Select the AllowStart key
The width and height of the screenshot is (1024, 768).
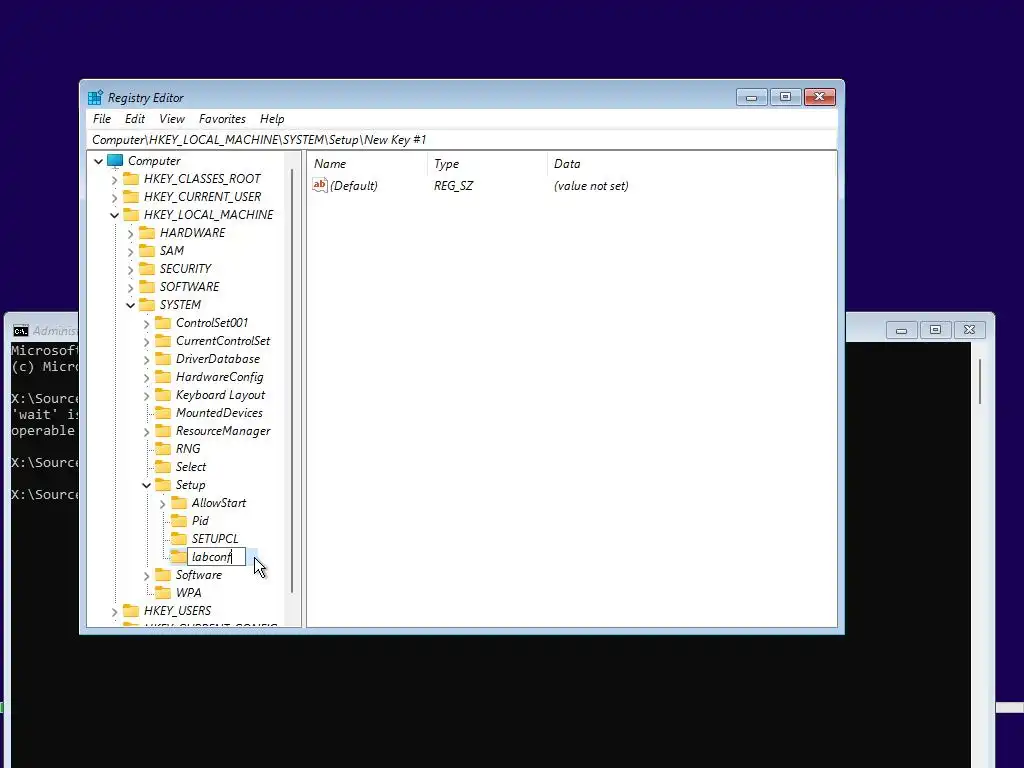tap(219, 503)
